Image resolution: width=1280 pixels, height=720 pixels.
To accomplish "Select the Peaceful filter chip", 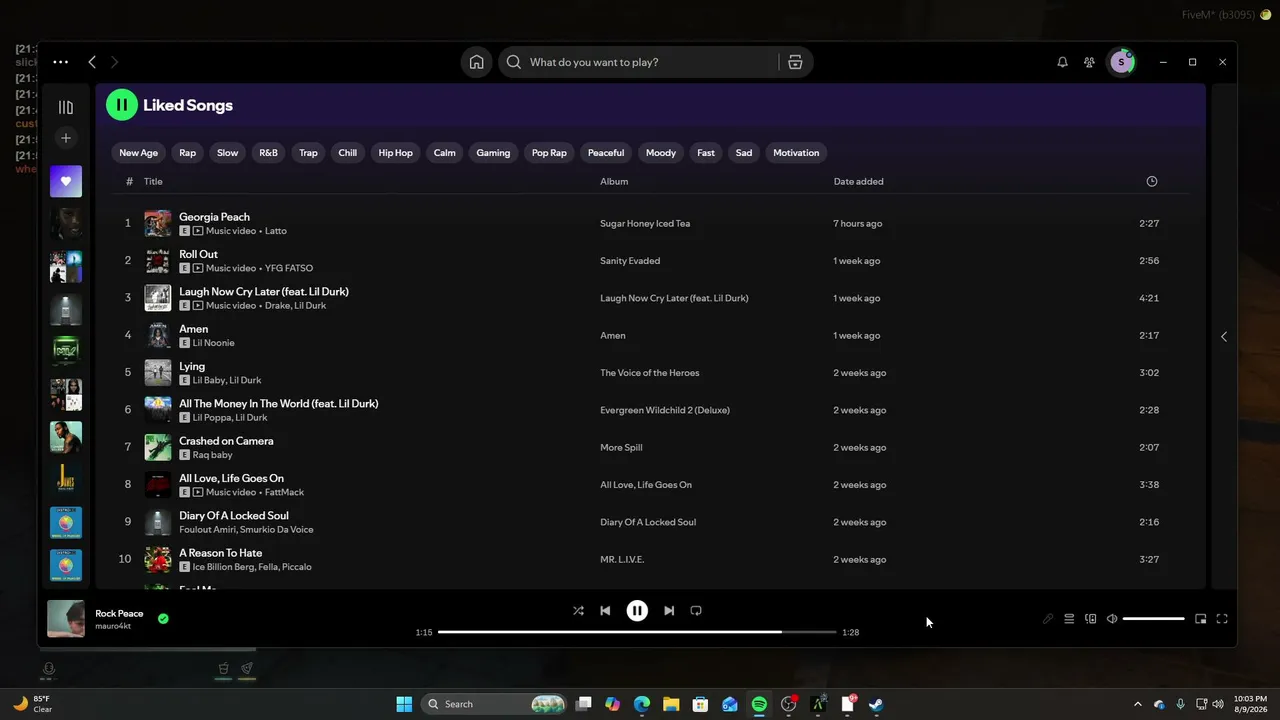I will coord(606,153).
